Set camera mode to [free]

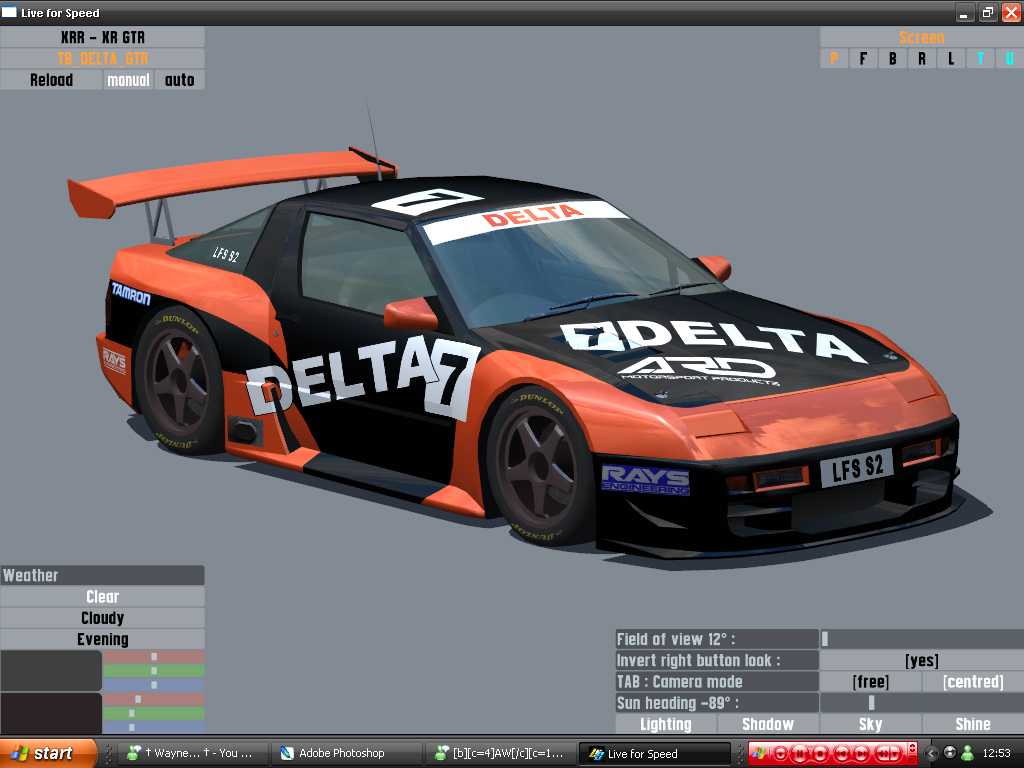pyautogui.click(x=871, y=682)
